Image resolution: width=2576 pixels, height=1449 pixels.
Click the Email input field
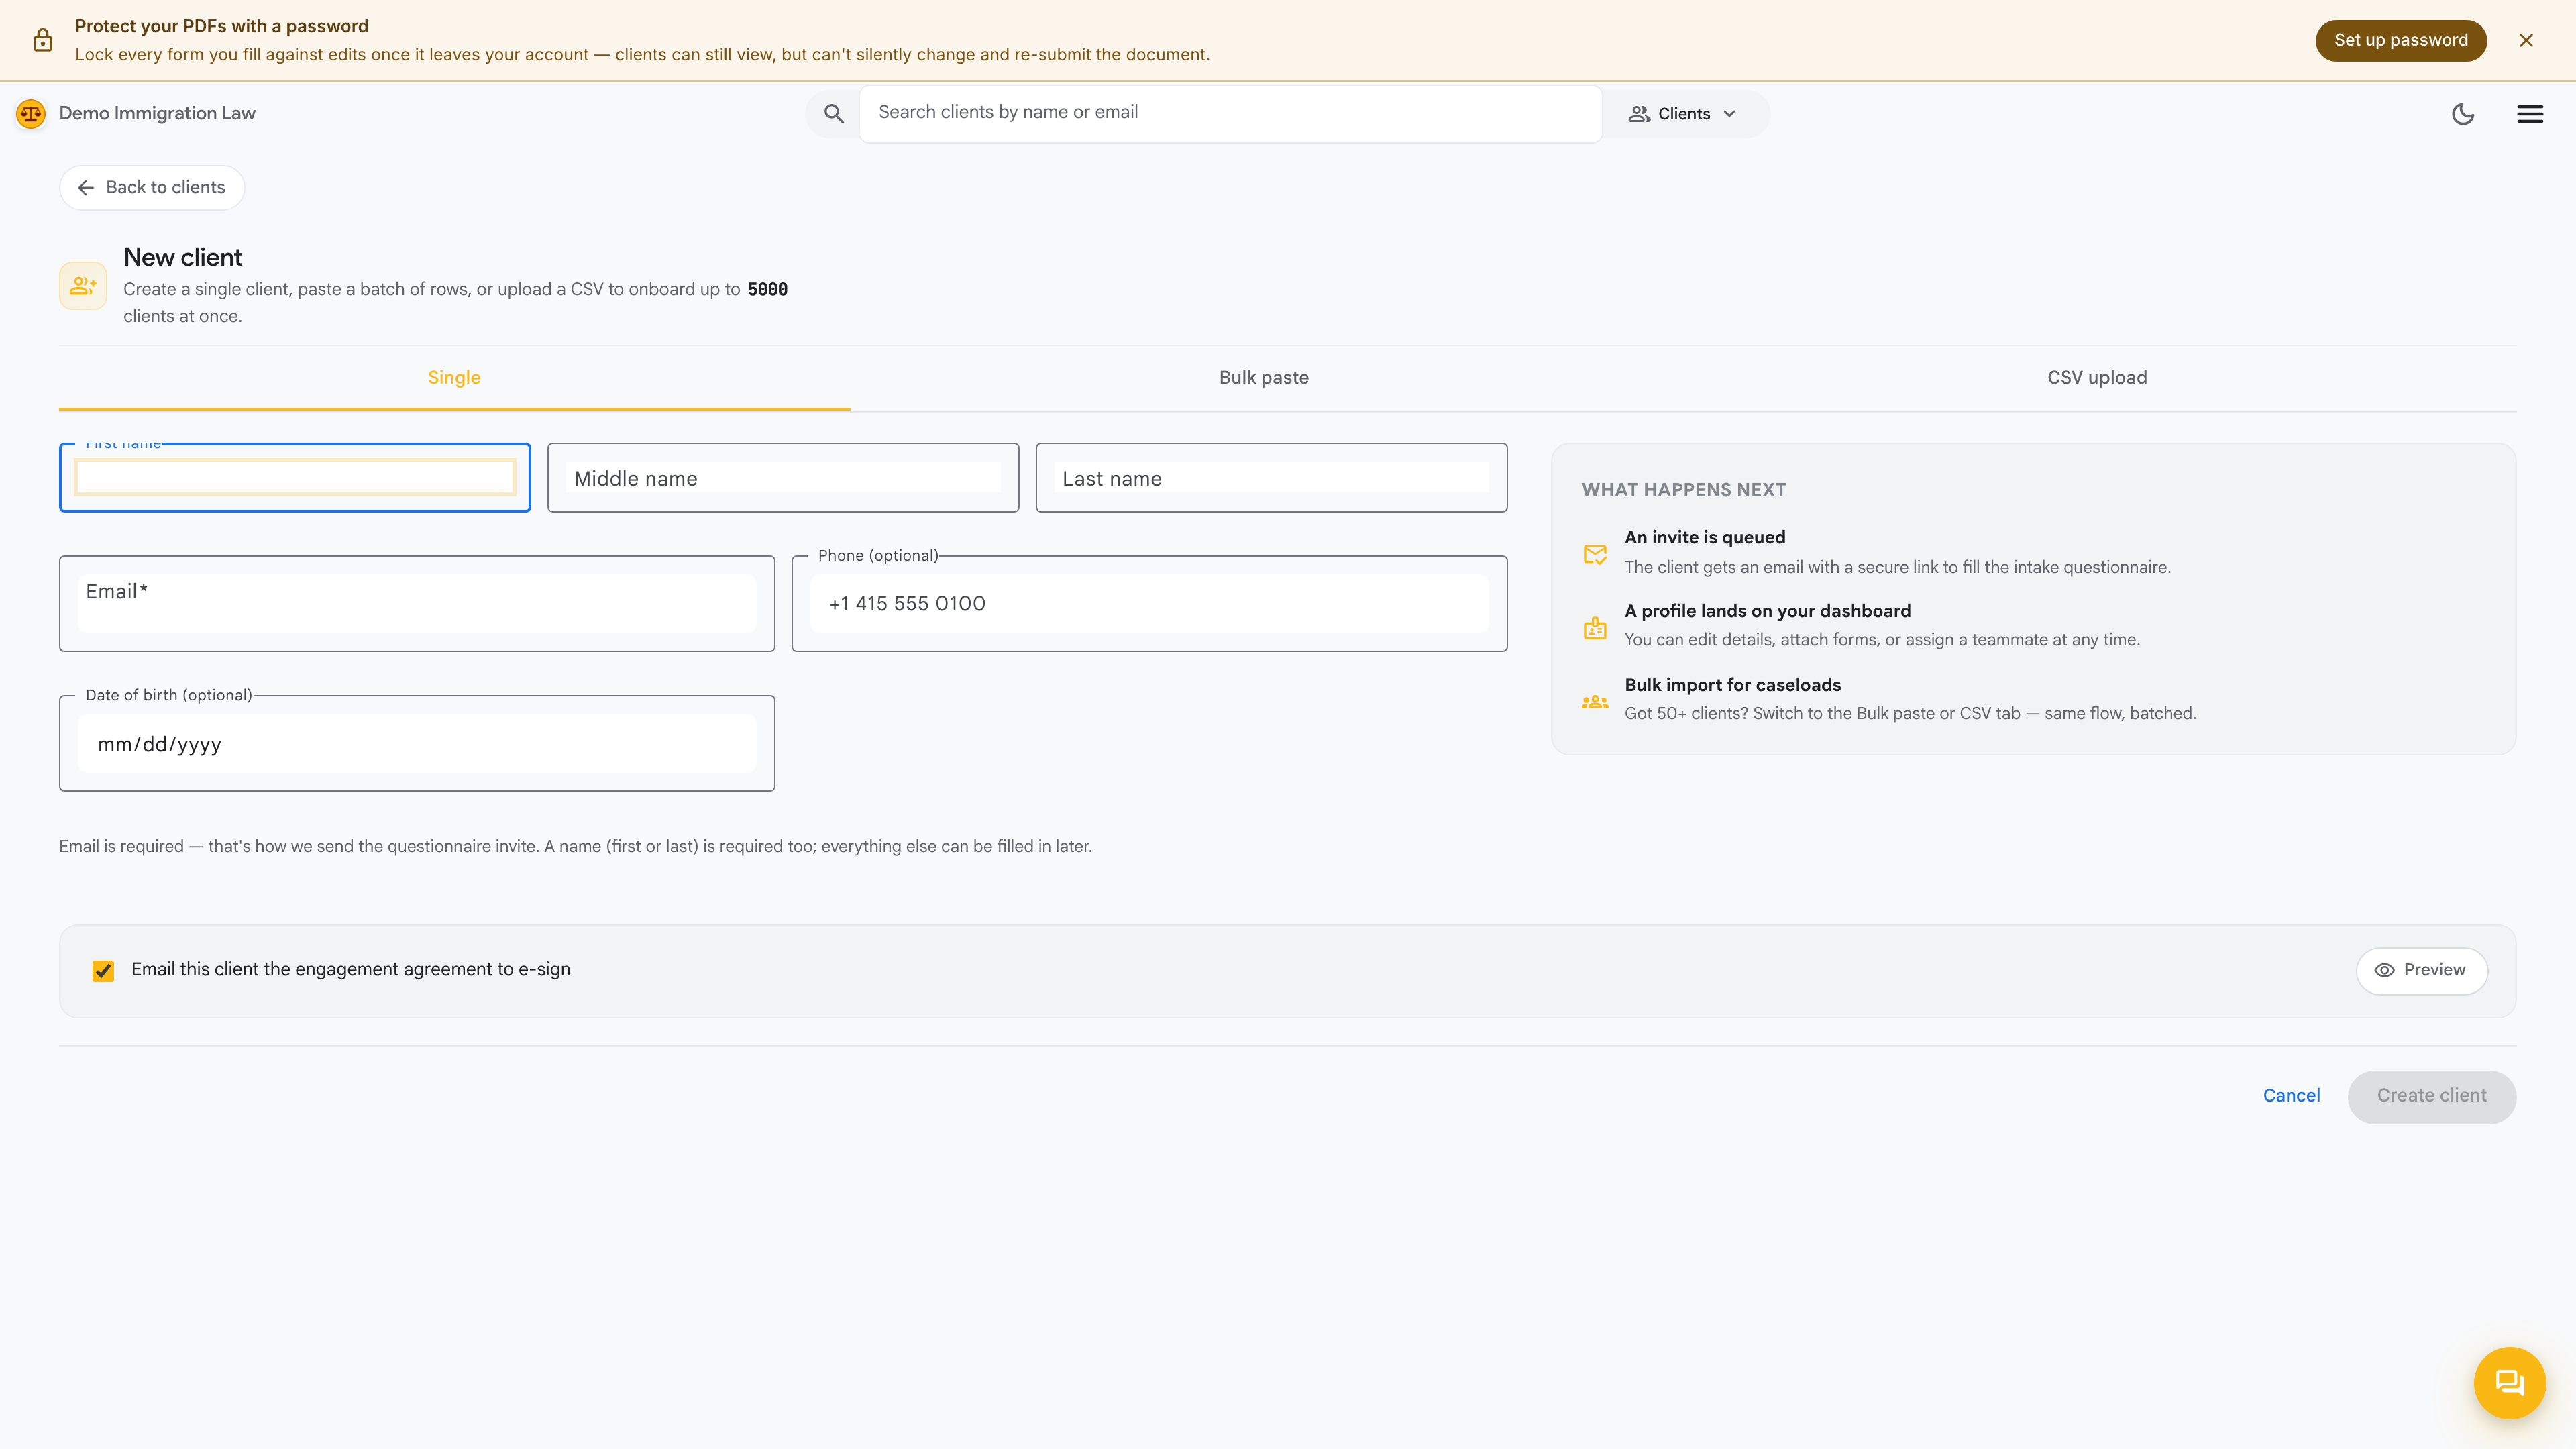(x=417, y=603)
